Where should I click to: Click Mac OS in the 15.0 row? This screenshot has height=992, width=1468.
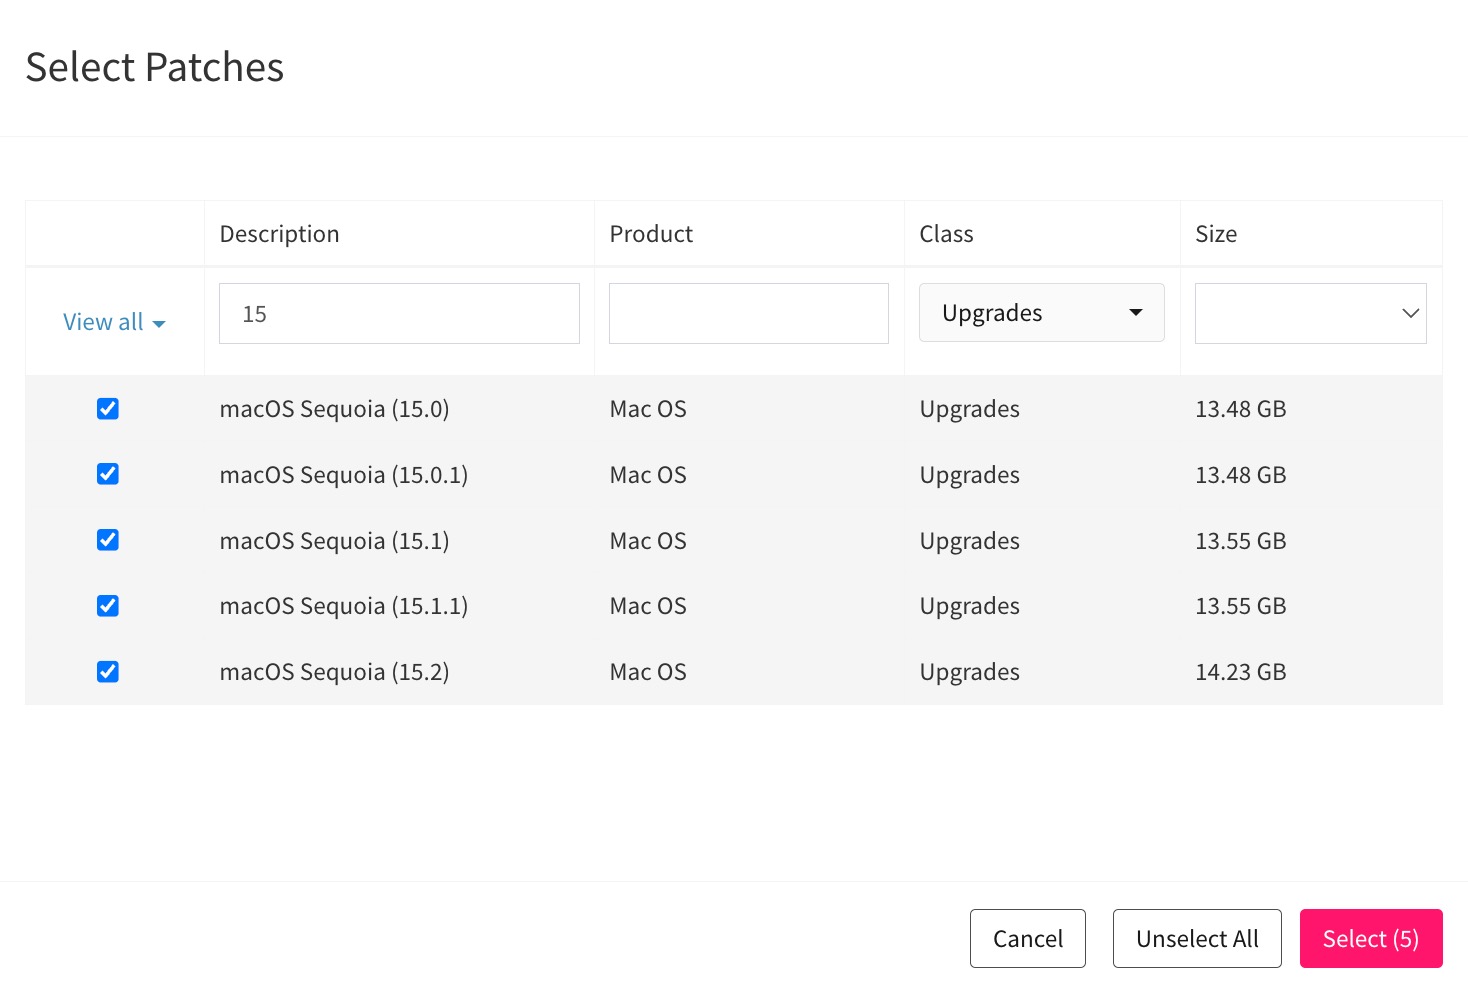tap(648, 409)
